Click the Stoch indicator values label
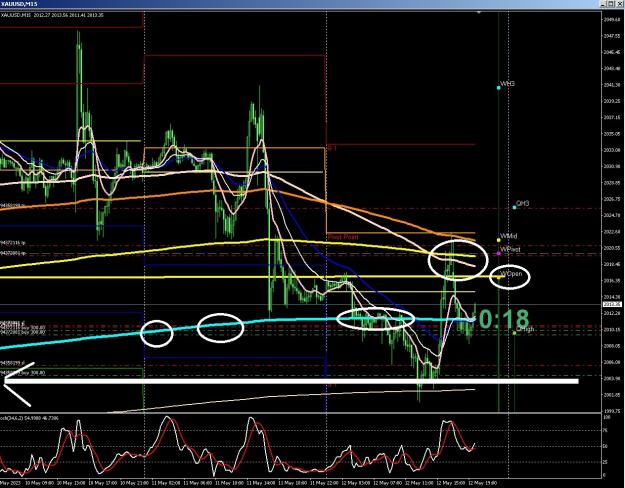The height and width of the screenshot is (488, 625). [29, 418]
